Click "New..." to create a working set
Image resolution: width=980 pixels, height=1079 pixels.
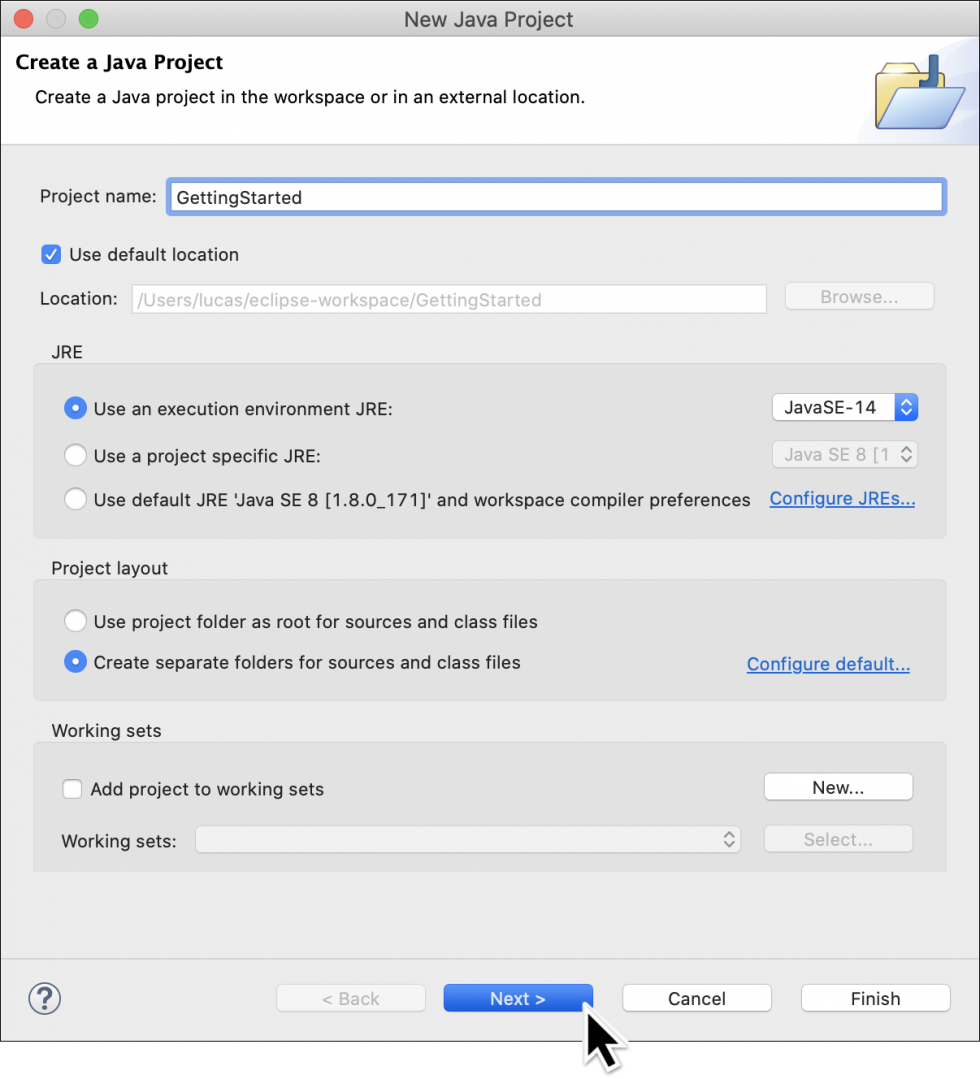(838, 786)
